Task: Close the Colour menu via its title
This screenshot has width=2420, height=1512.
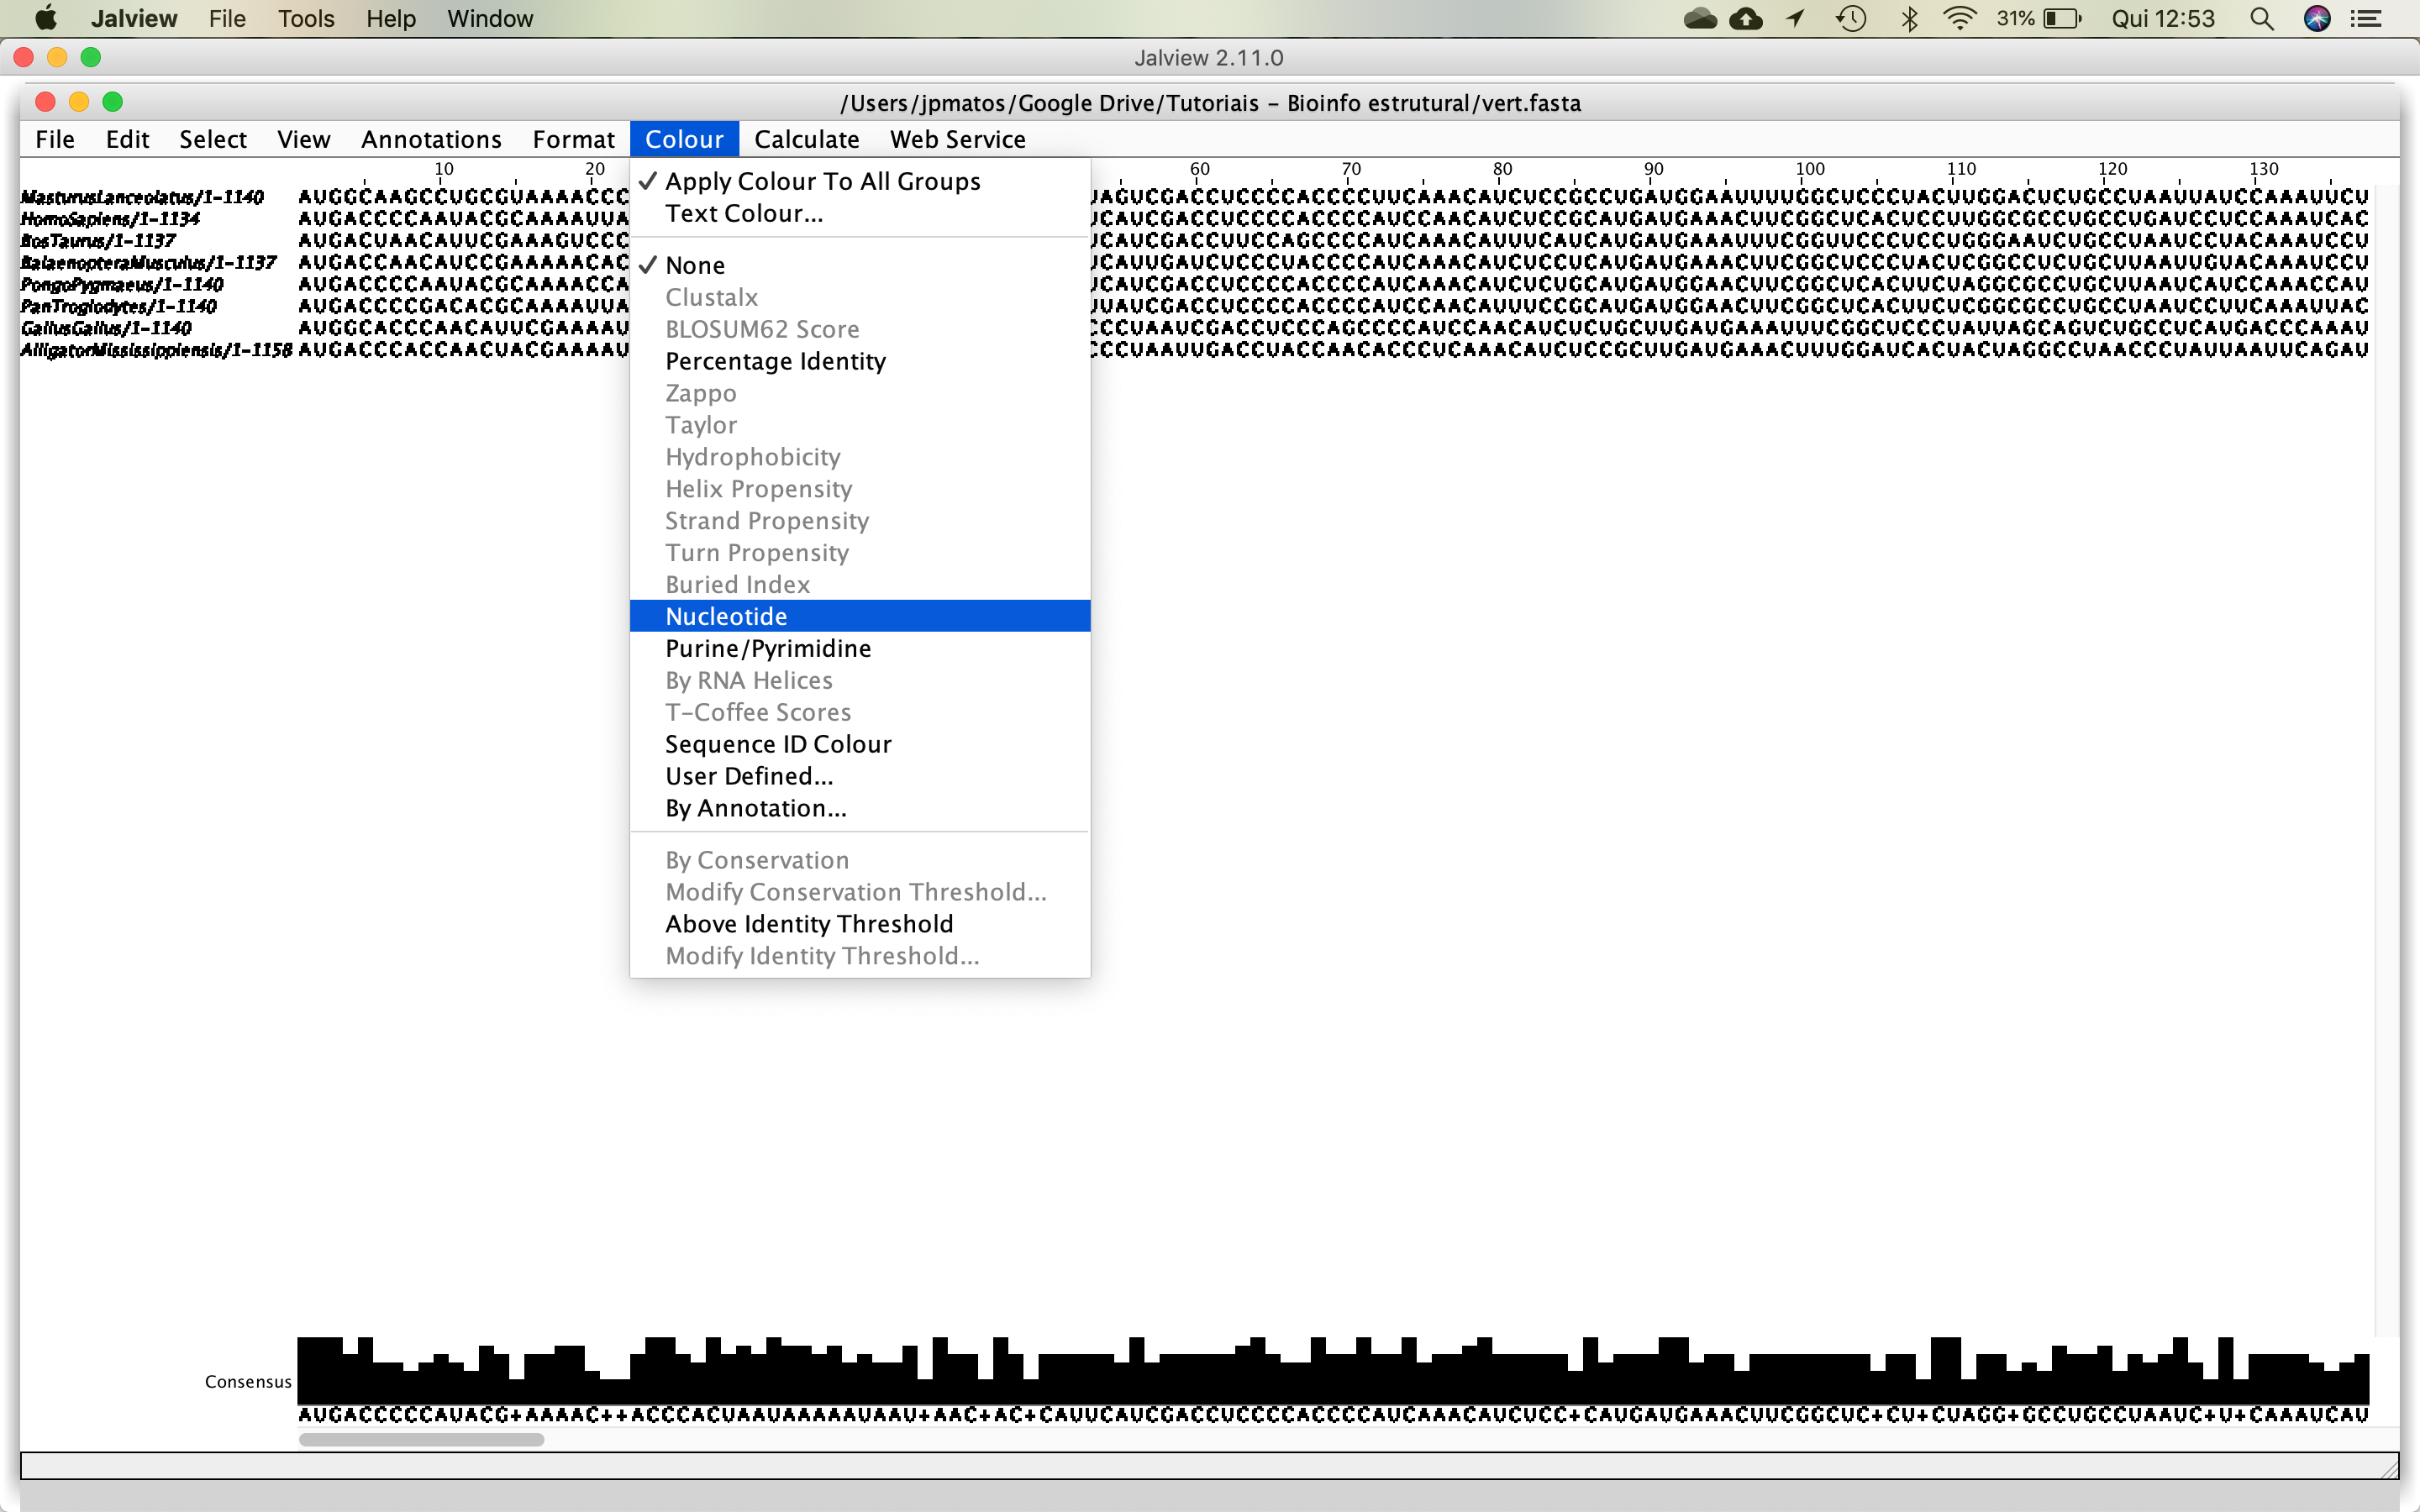Action: pos(684,139)
